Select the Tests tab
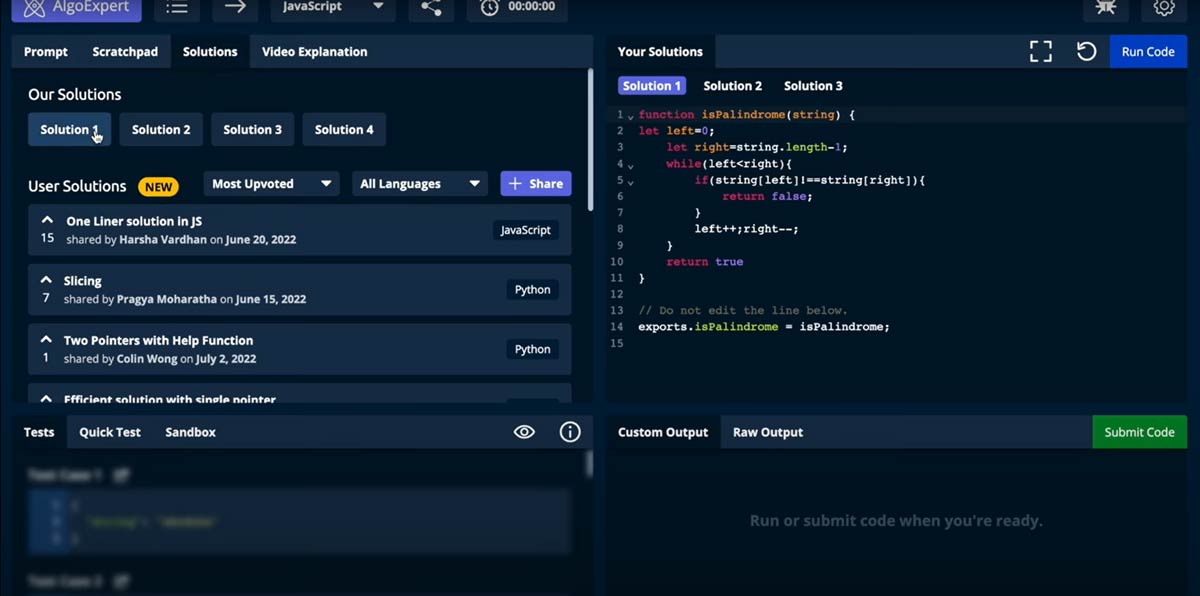Image resolution: width=1200 pixels, height=596 pixels. [x=39, y=432]
